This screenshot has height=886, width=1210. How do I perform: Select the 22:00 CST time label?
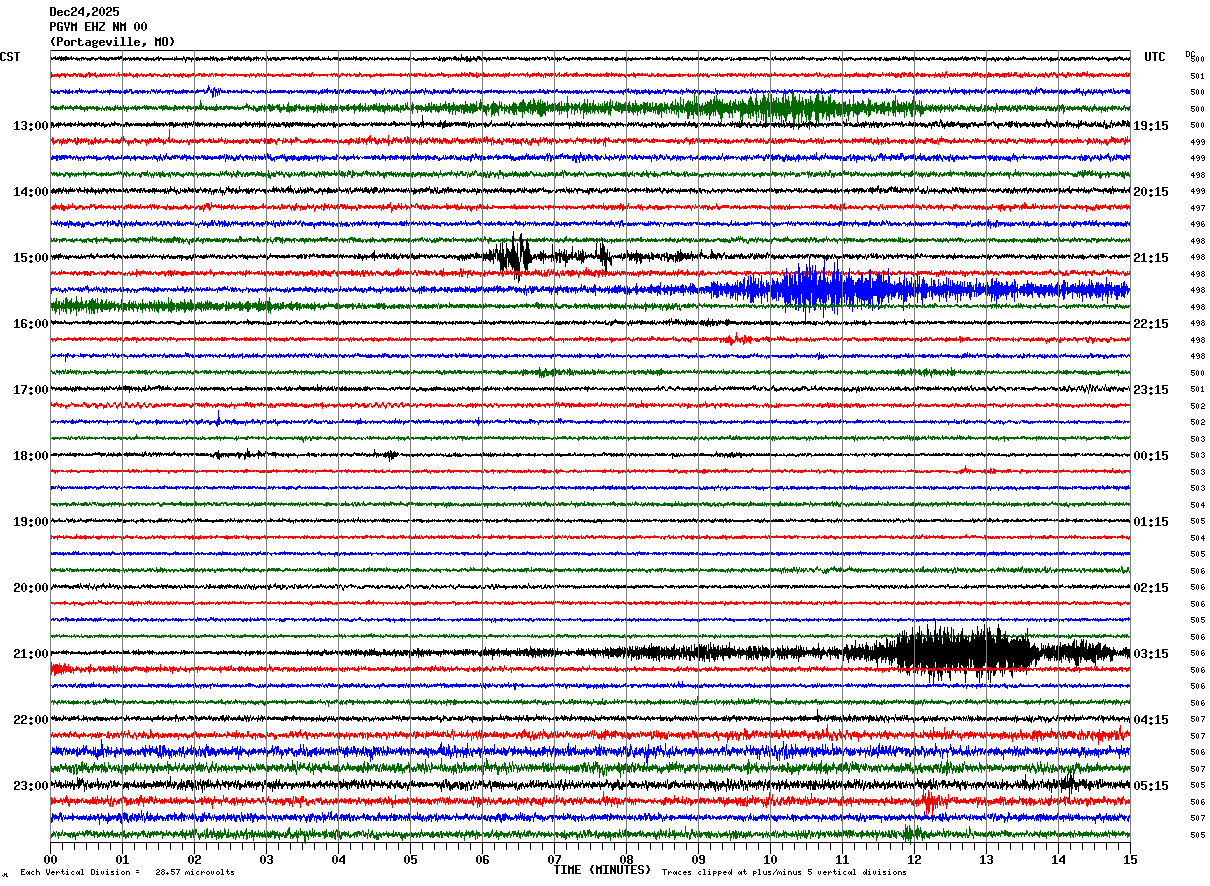click(30, 720)
